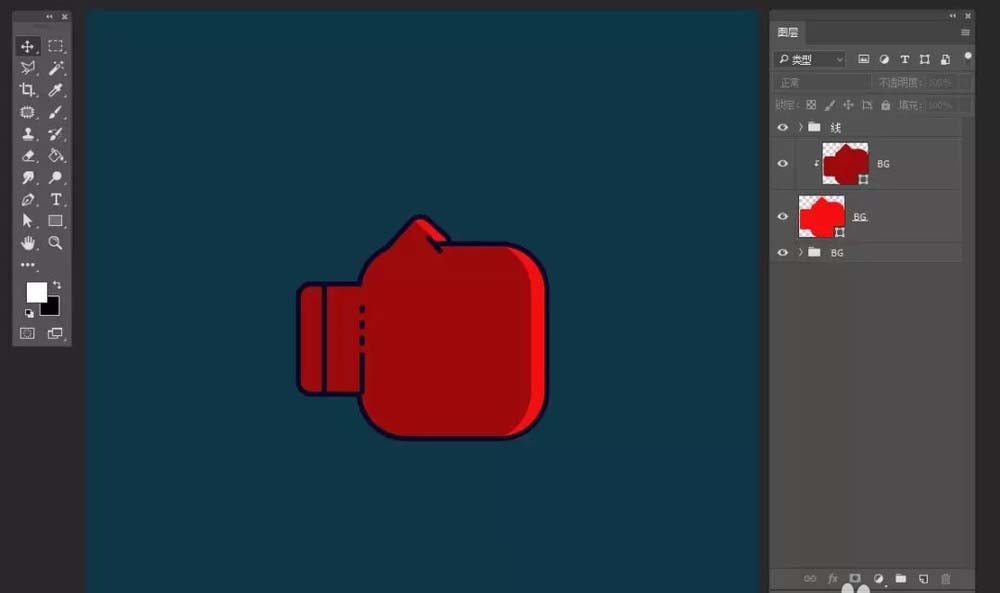Image resolution: width=1000 pixels, height=593 pixels.
Task: Open the 填充 fill value dropdown
Action: [966, 105]
